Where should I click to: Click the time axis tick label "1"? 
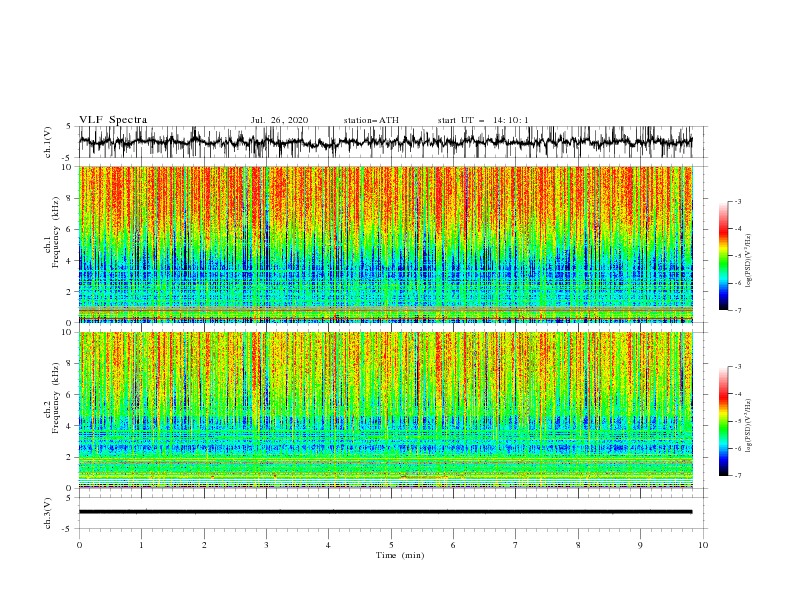pos(141,545)
